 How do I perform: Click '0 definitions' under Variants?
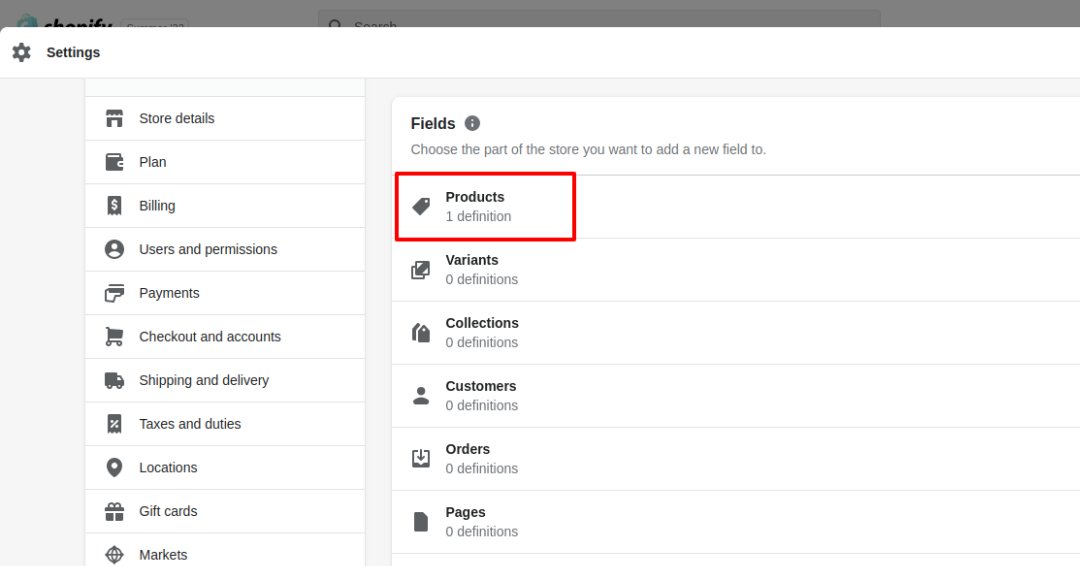pyautogui.click(x=481, y=280)
